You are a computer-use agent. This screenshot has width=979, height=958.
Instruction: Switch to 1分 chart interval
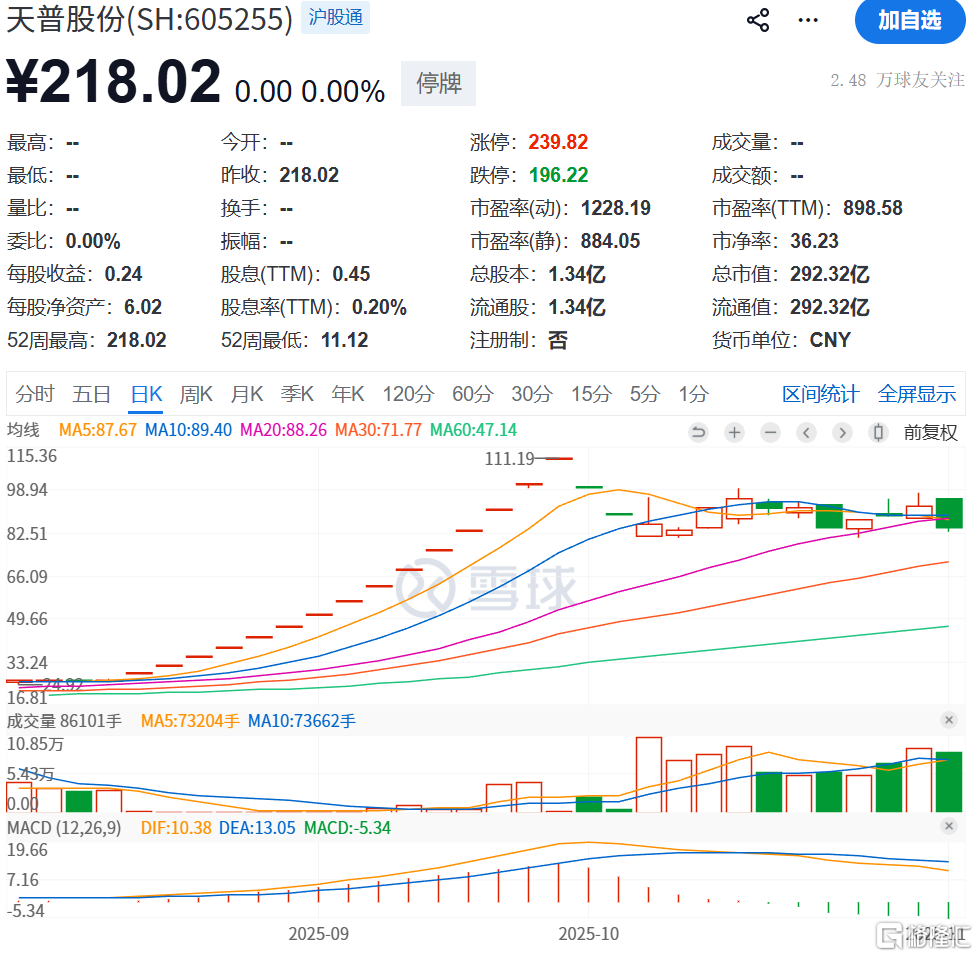(x=694, y=394)
